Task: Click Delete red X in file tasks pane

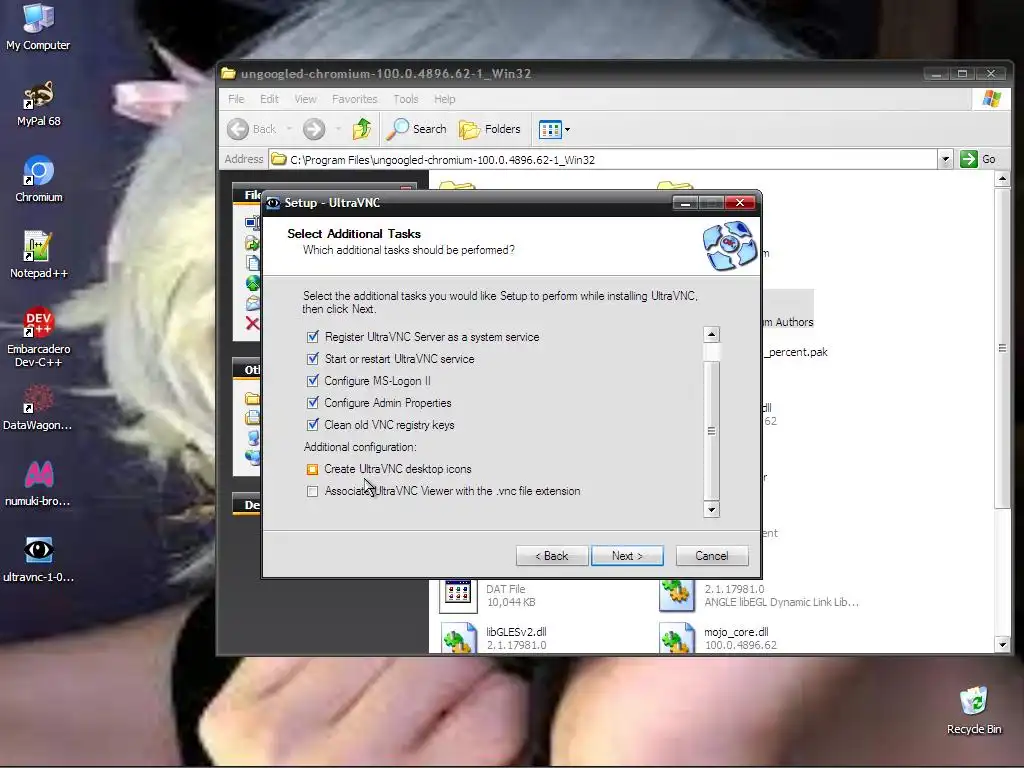Action: pos(252,323)
